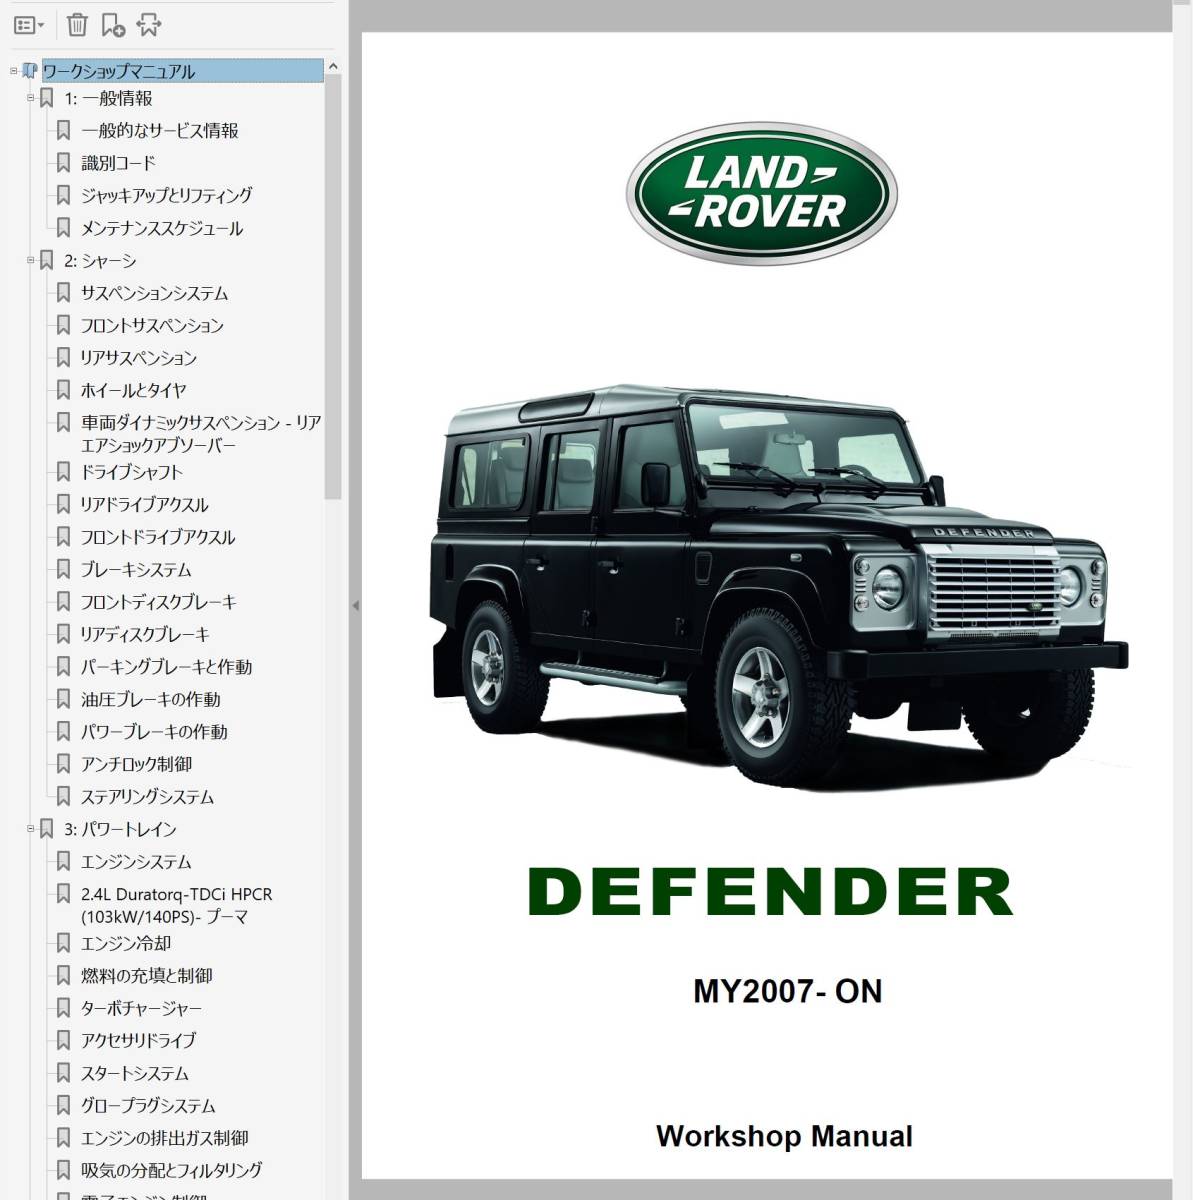Jump to フロントディスクブレーキ
The height and width of the screenshot is (1200, 1193).
[x=159, y=602]
